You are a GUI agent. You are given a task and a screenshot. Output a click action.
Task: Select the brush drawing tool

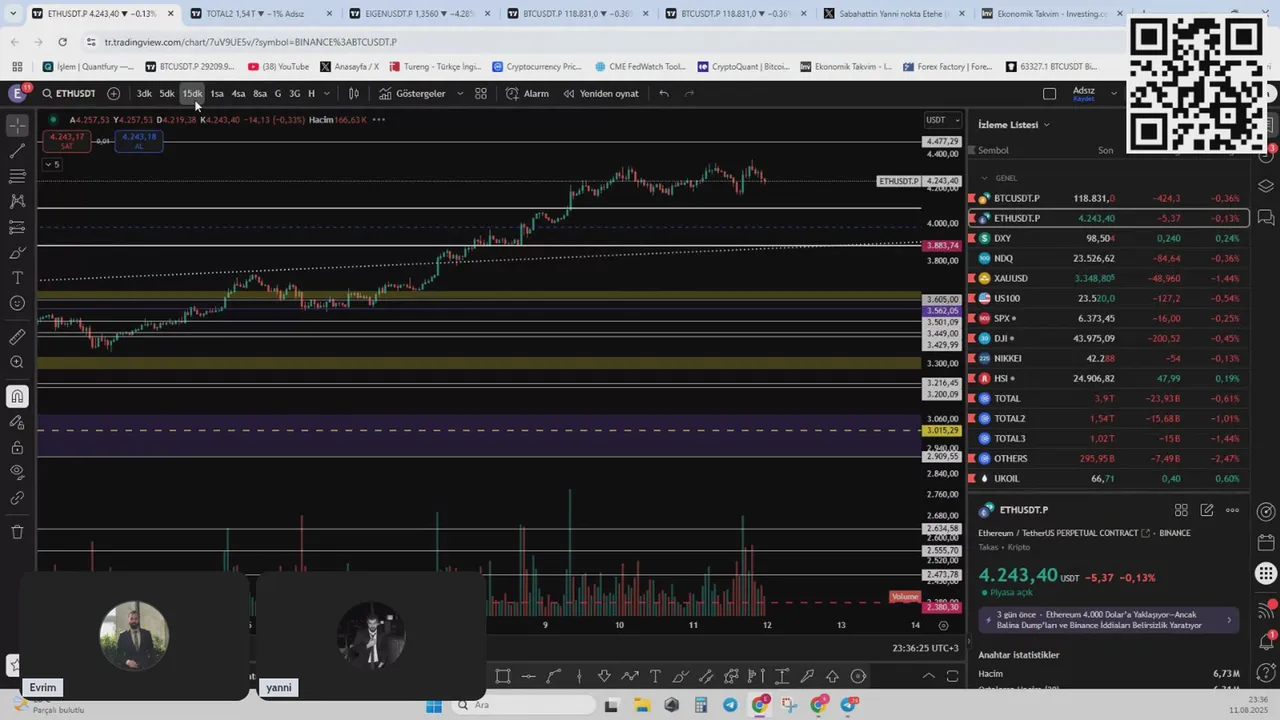click(17, 252)
